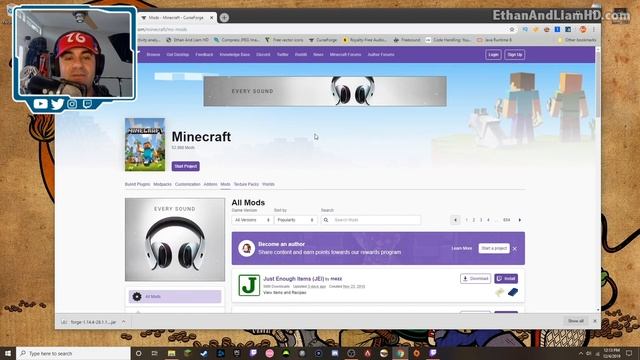Click the JEI green J mod icon
The width and height of the screenshot is (640, 360).
tap(249, 285)
